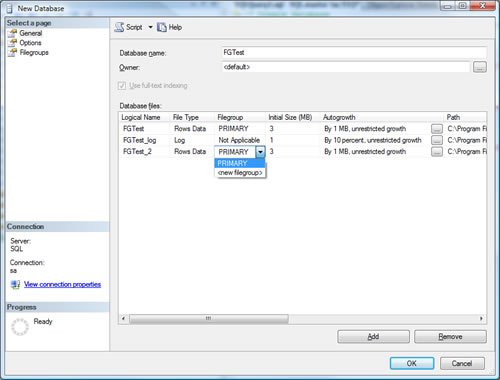Click the horizontal scrollbar thumb
Screen dimensions: 500x380
tap(209, 319)
